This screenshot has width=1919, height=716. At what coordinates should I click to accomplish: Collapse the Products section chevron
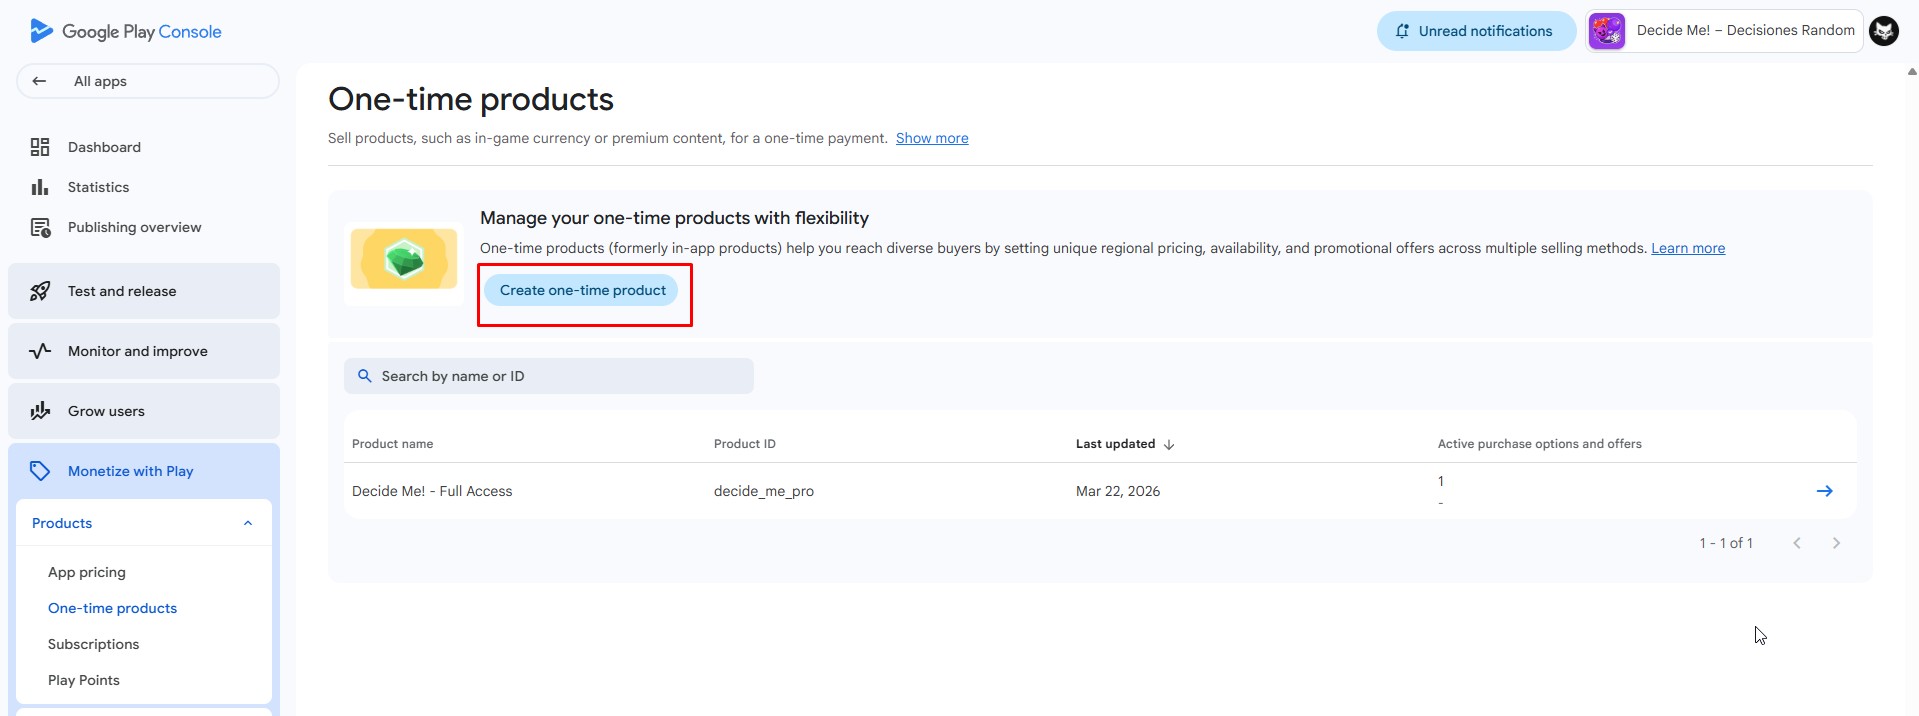[x=248, y=523]
